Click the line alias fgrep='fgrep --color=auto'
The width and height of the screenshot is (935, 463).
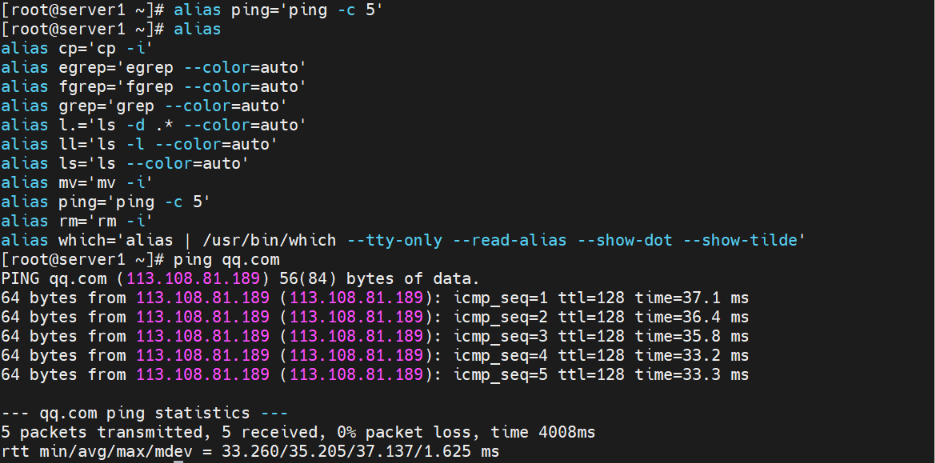(x=154, y=87)
